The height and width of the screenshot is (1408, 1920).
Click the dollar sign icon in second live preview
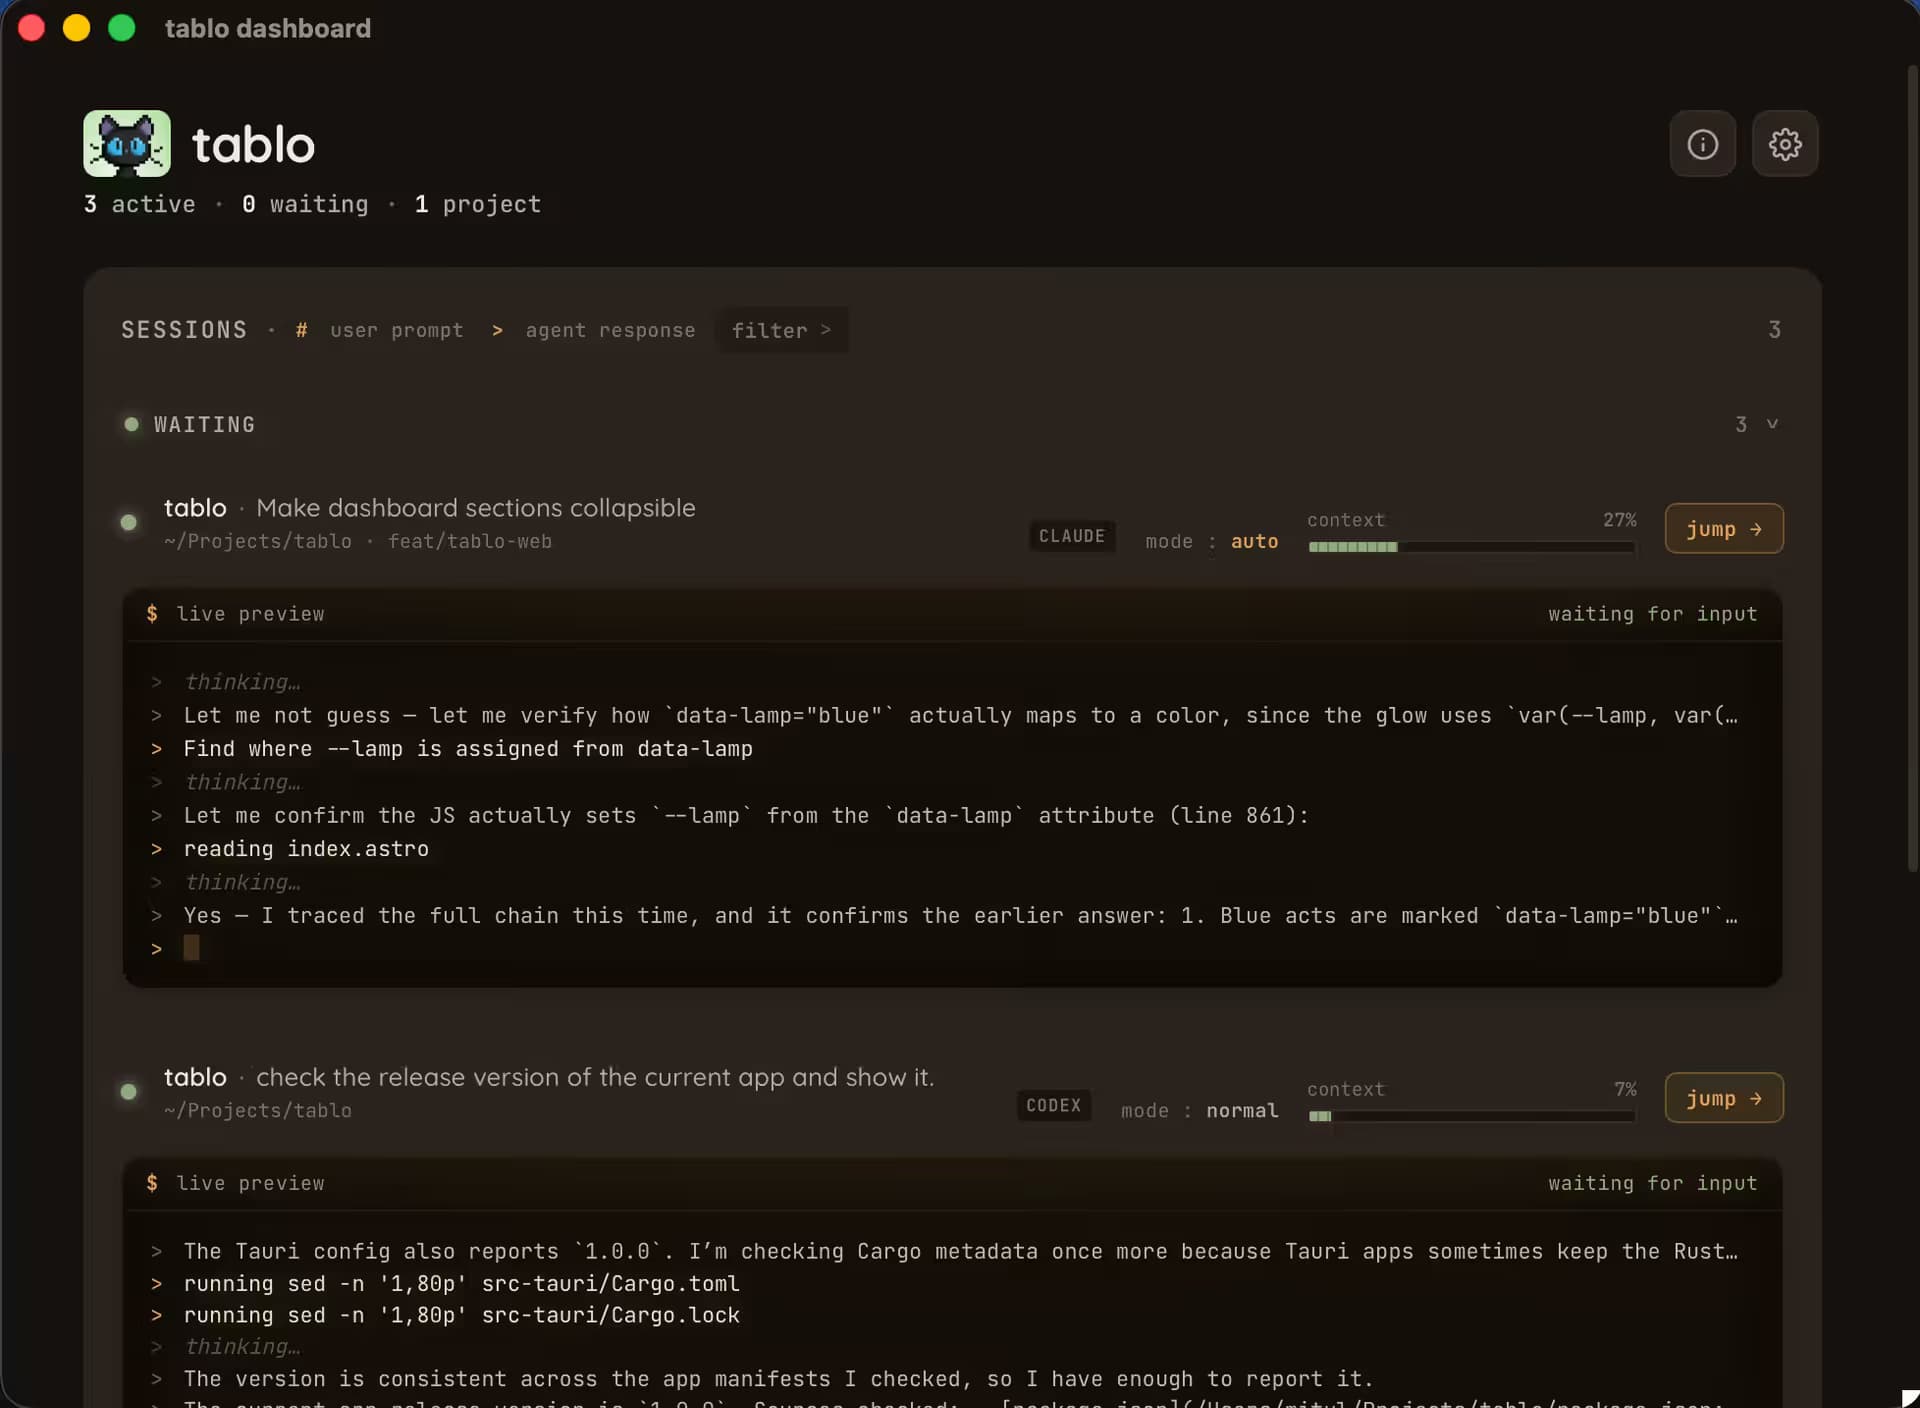152,1183
